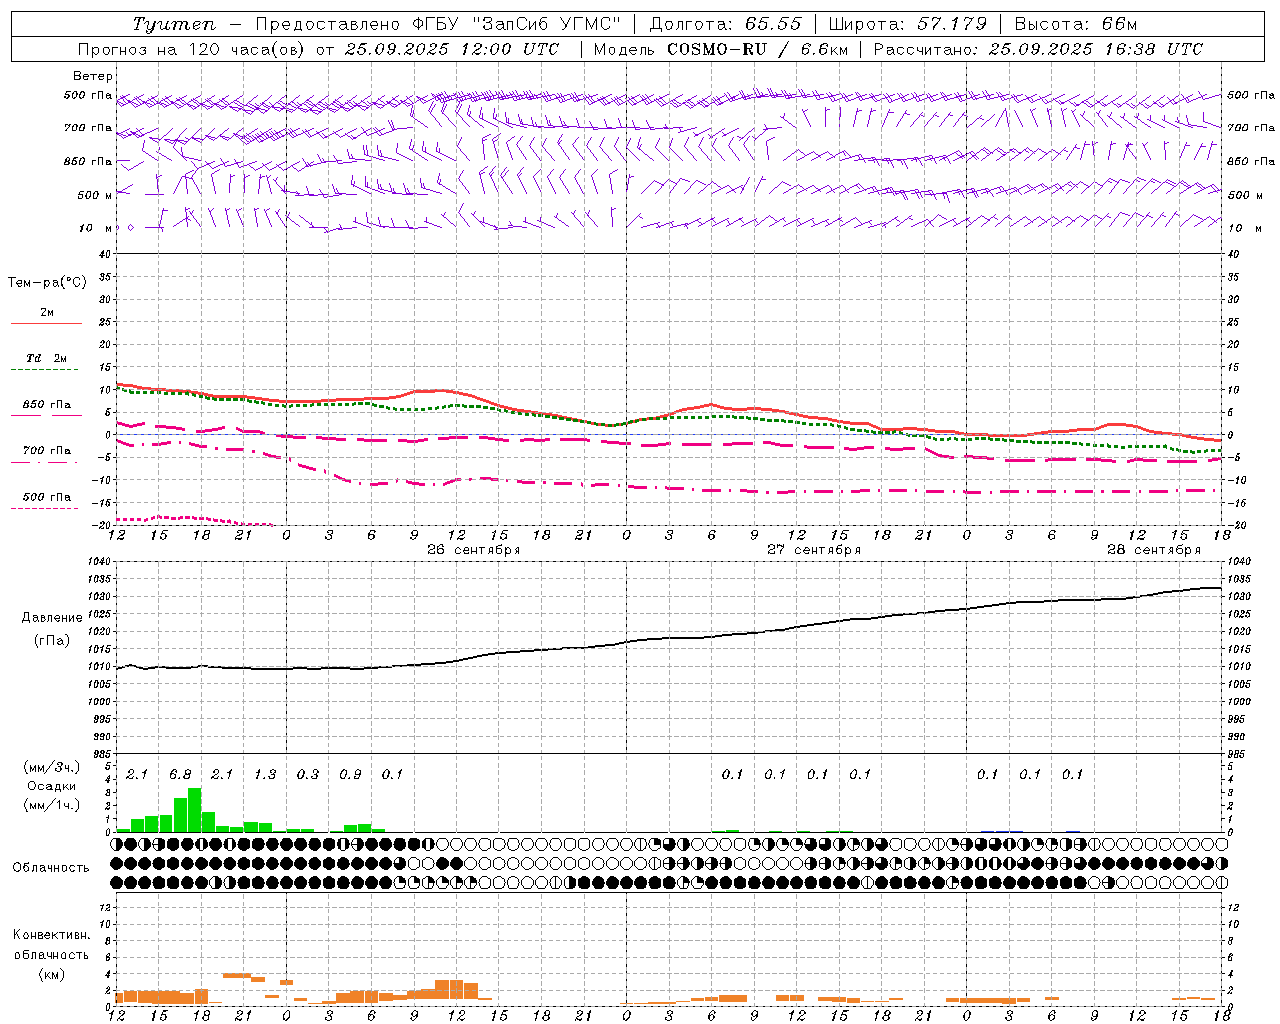Click the "Ветер" panel label

tap(93, 76)
